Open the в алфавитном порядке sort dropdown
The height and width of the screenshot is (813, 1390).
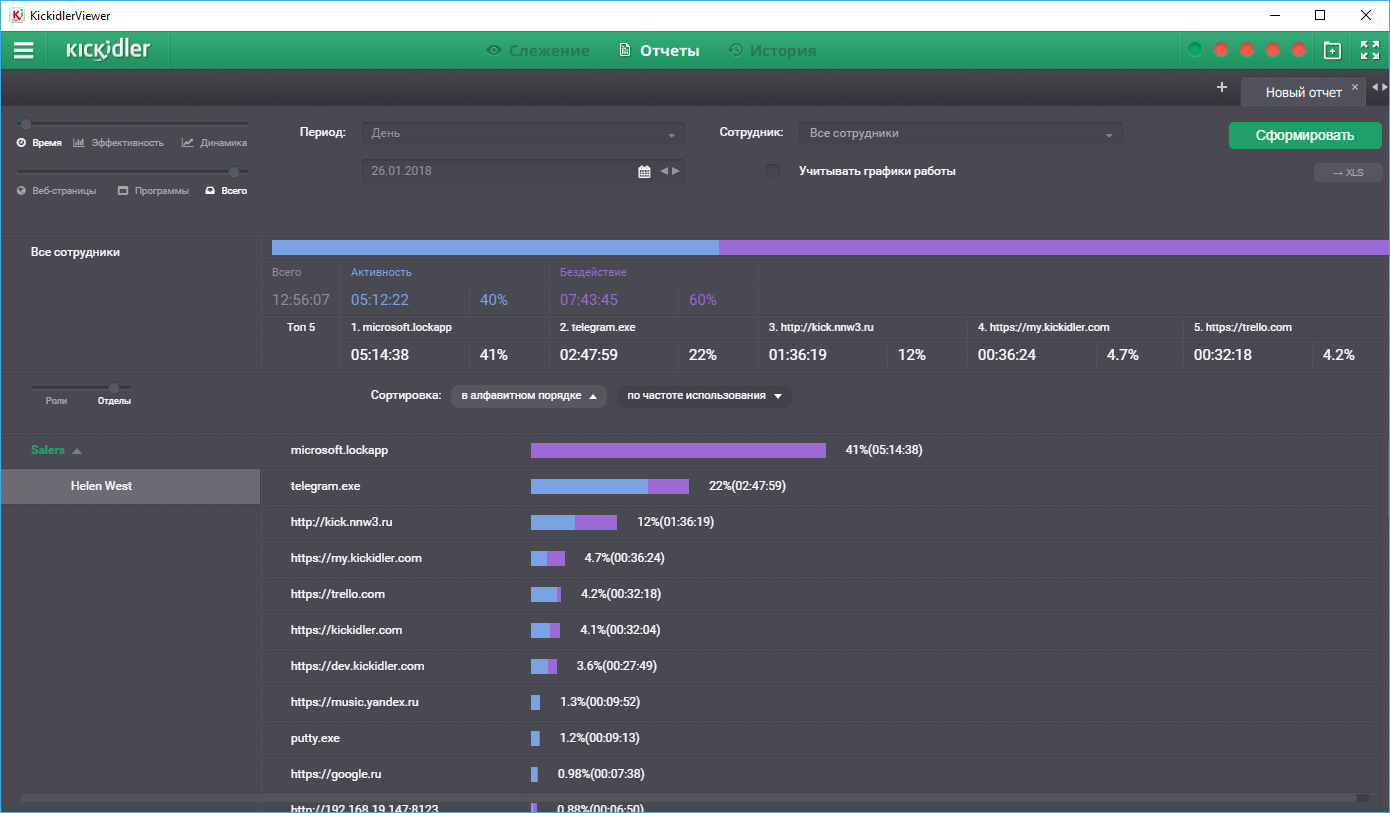[529, 396]
